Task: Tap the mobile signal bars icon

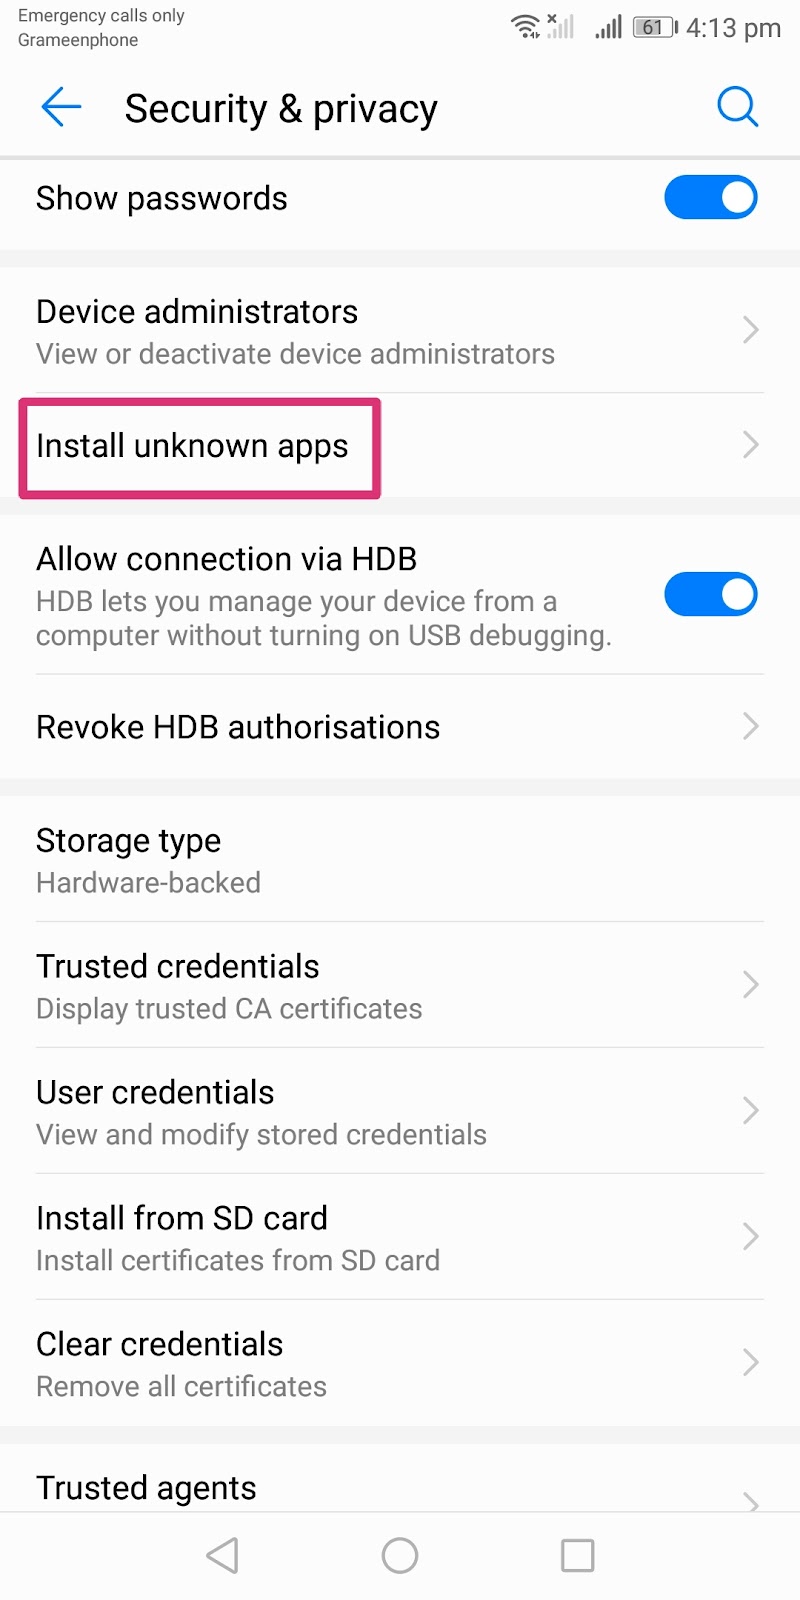Action: [608, 27]
